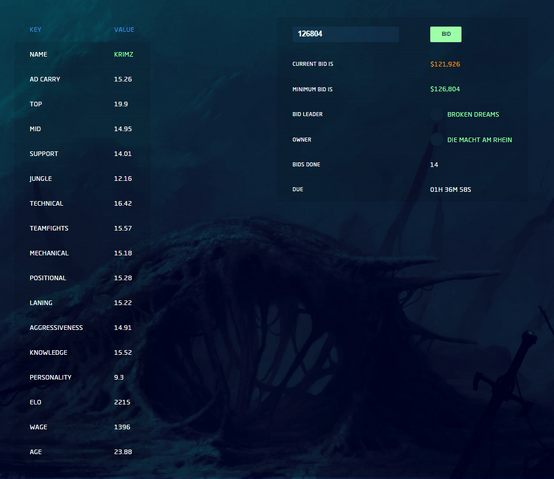The height and width of the screenshot is (479, 554).
Task: Sort by the VALUE column header
Action: 124,30
